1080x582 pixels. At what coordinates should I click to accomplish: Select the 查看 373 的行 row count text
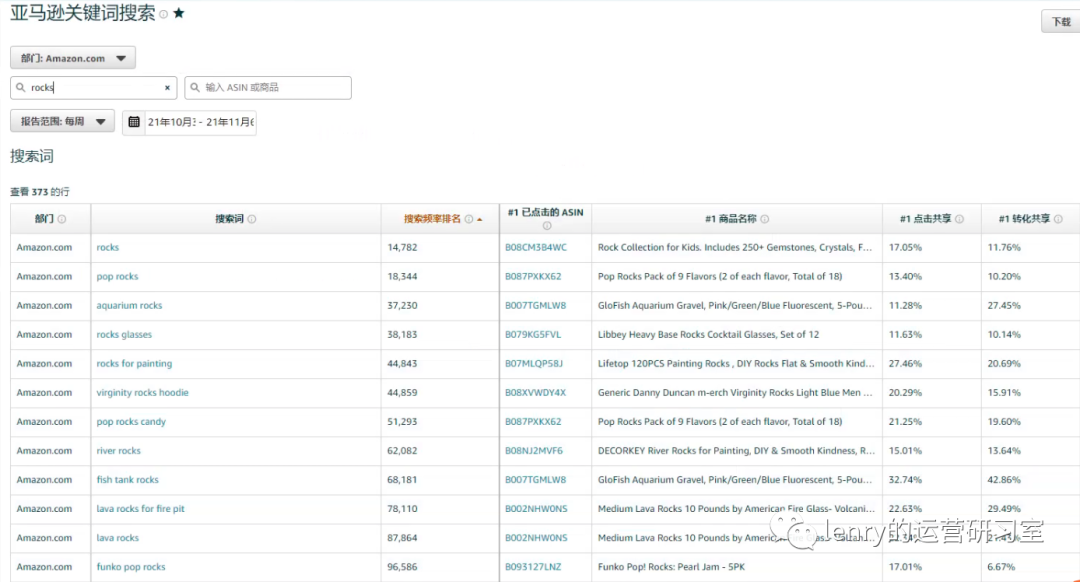(40, 191)
